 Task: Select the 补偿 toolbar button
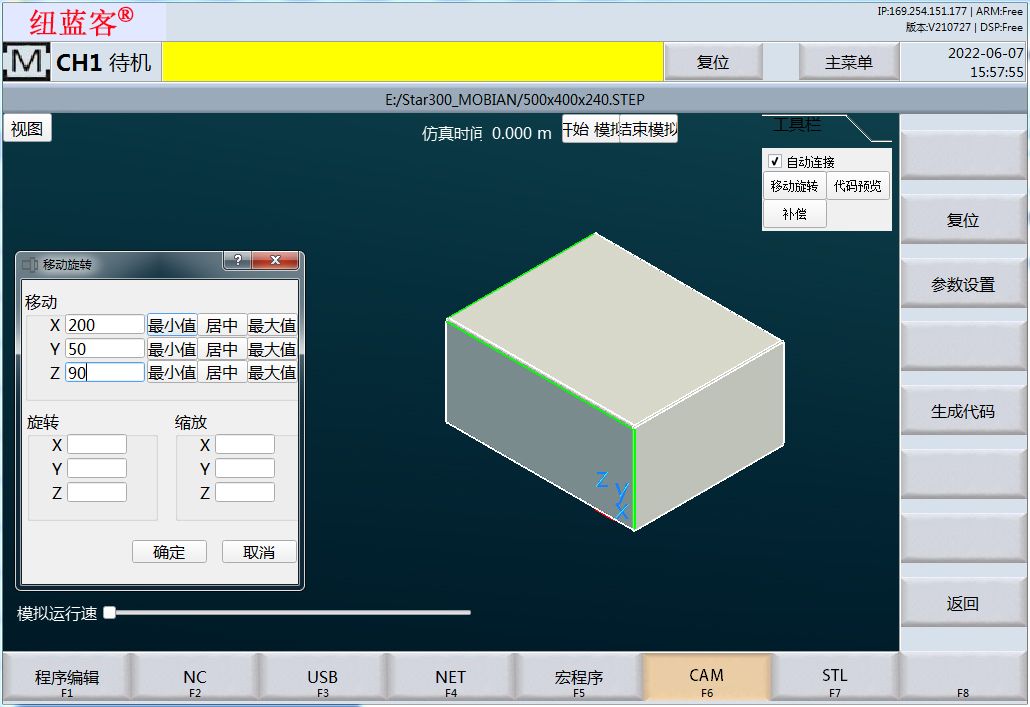click(795, 214)
